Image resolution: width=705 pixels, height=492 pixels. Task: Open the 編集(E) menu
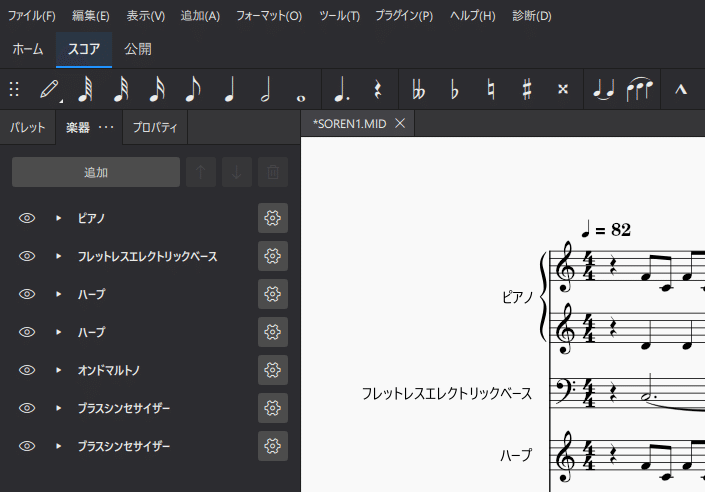point(90,16)
